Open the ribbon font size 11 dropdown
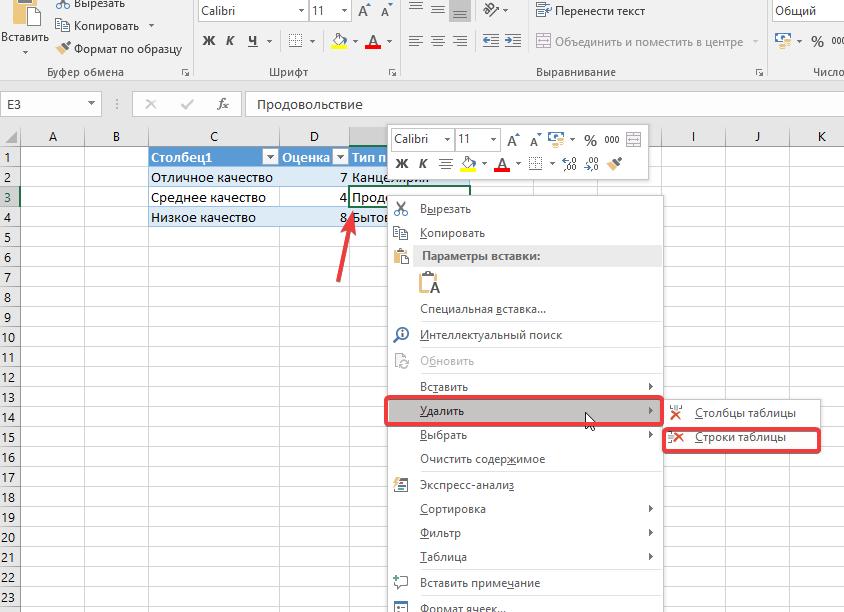The height and width of the screenshot is (612, 844). pyautogui.click(x=344, y=11)
